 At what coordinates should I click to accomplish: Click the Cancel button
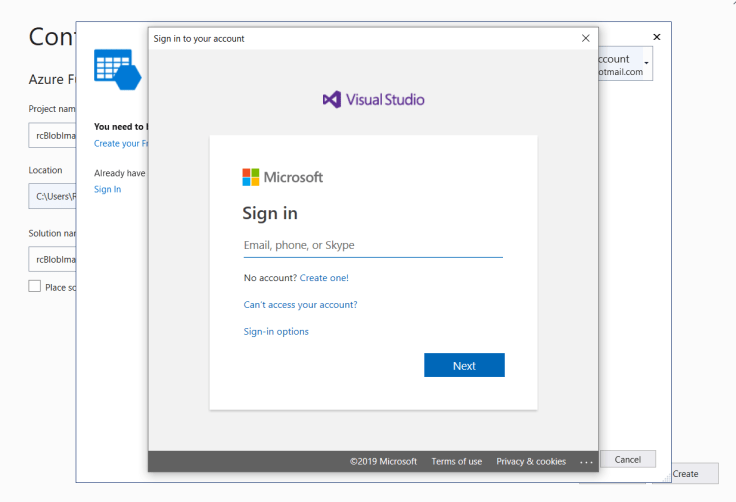[628, 460]
